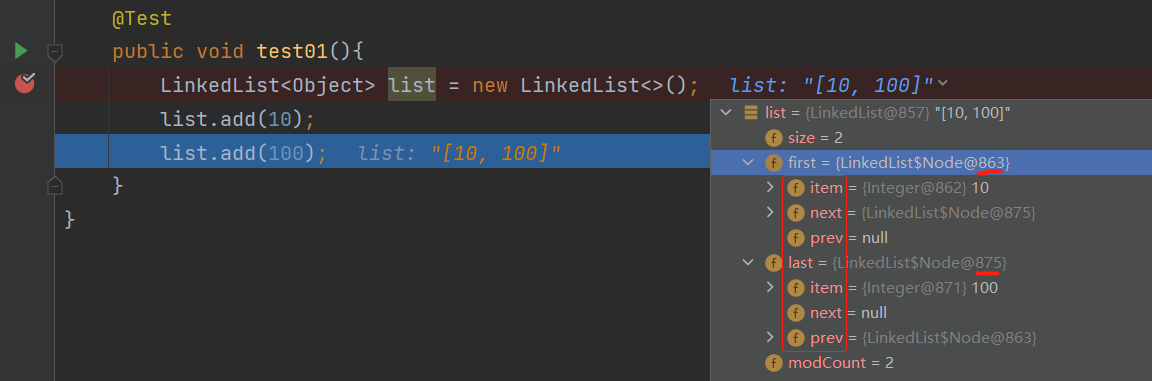Select next = null under last
The width and height of the screenshot is (1152, 381).
coord(932,313)
